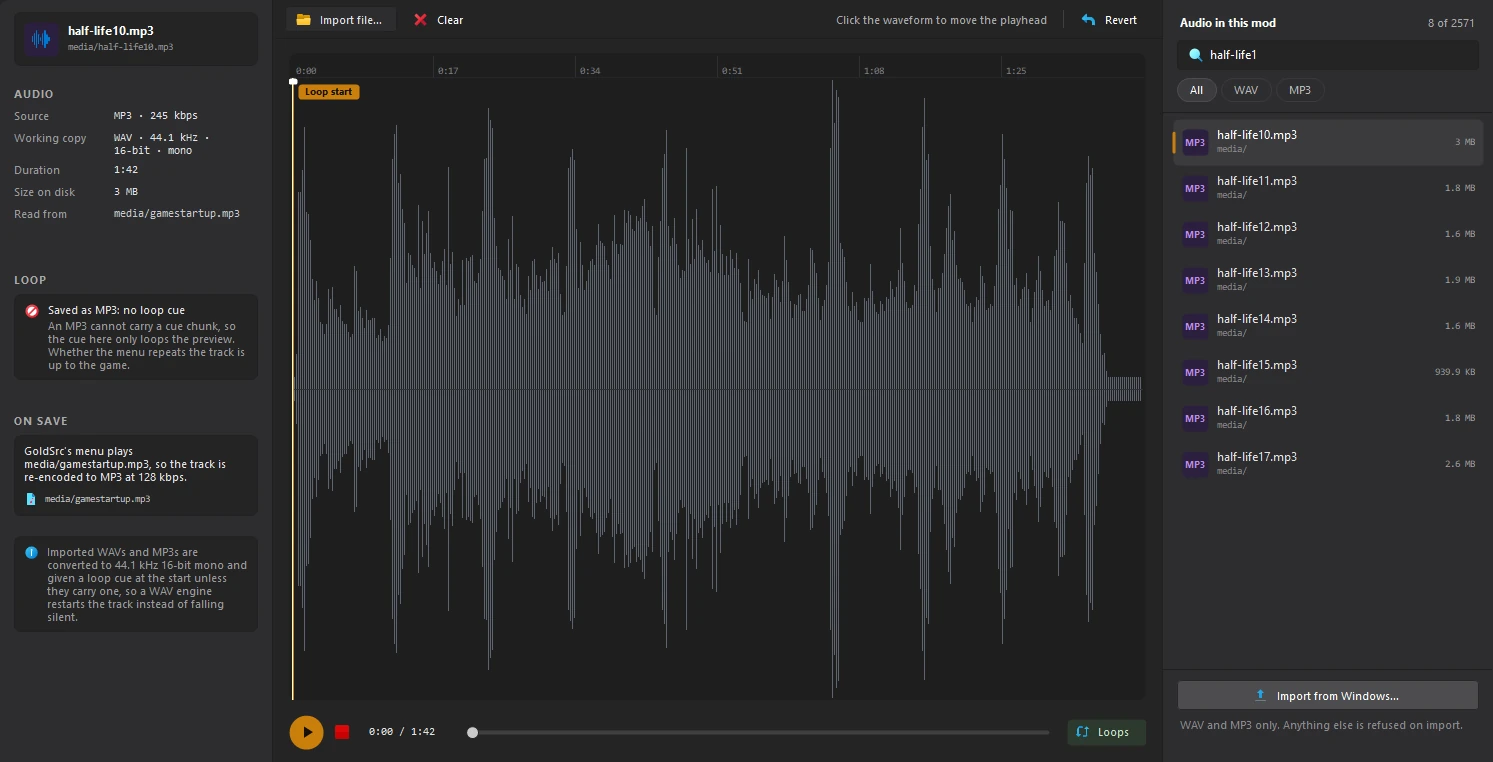The width and height of the screenshot is (1493, 762).
Task: Click the 'MP3 · 245 kbps' source value
Action: tap(156, 116)
